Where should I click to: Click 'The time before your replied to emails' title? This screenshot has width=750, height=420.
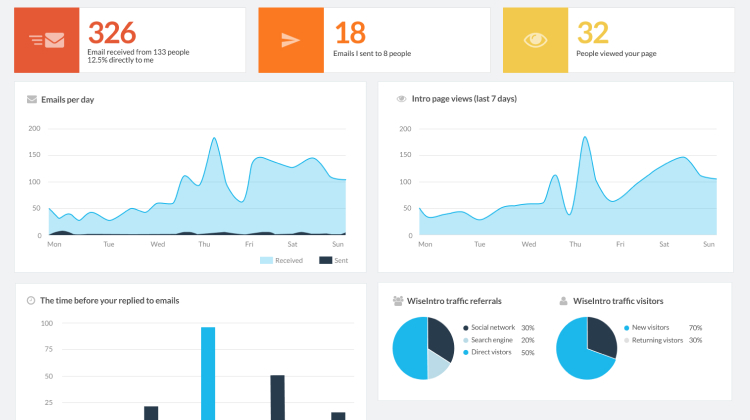[110, 300]
